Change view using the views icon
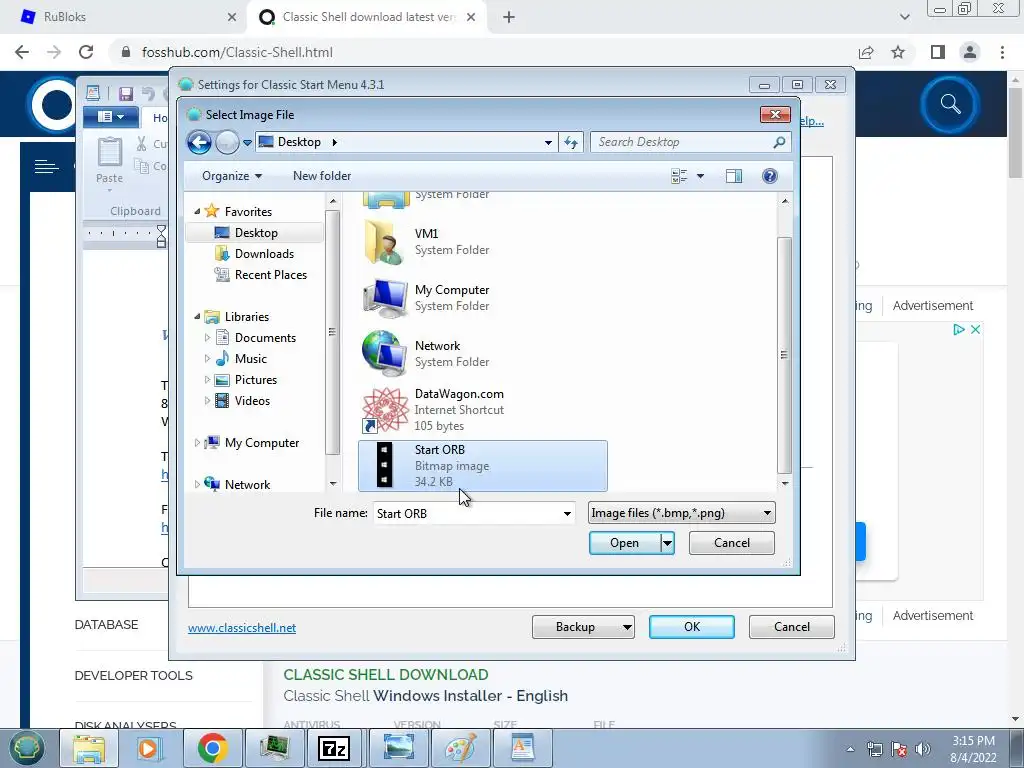 coord(679,176)
